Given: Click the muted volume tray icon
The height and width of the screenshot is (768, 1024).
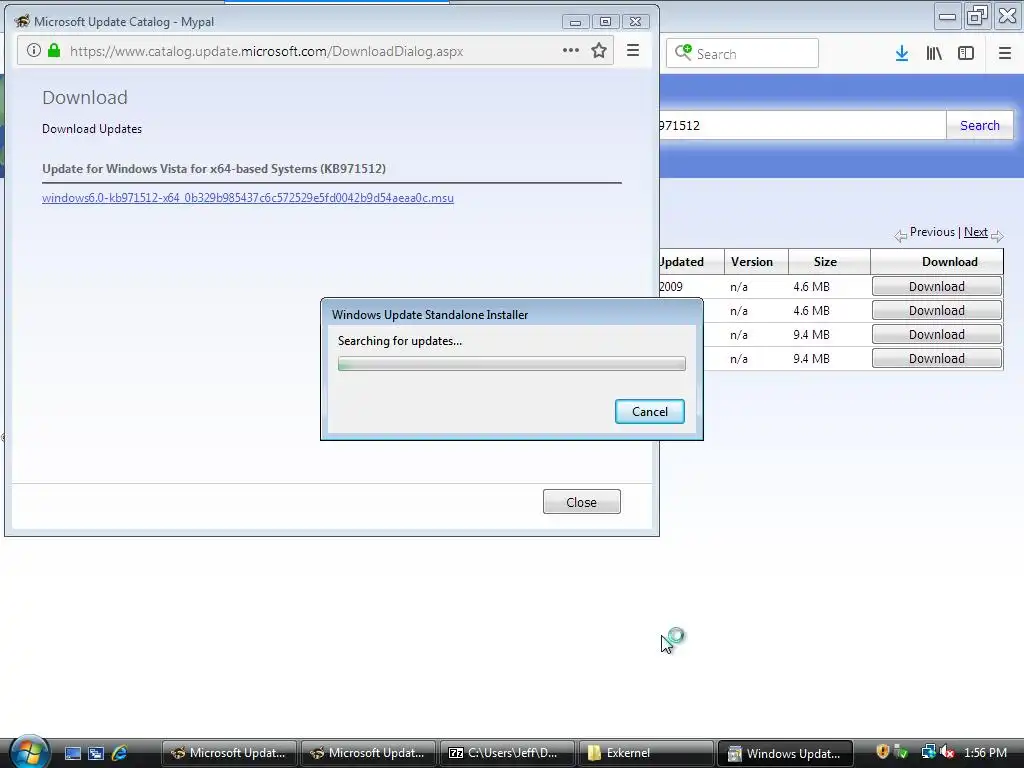Looking at the screenshot, I should tap(946, 752).
